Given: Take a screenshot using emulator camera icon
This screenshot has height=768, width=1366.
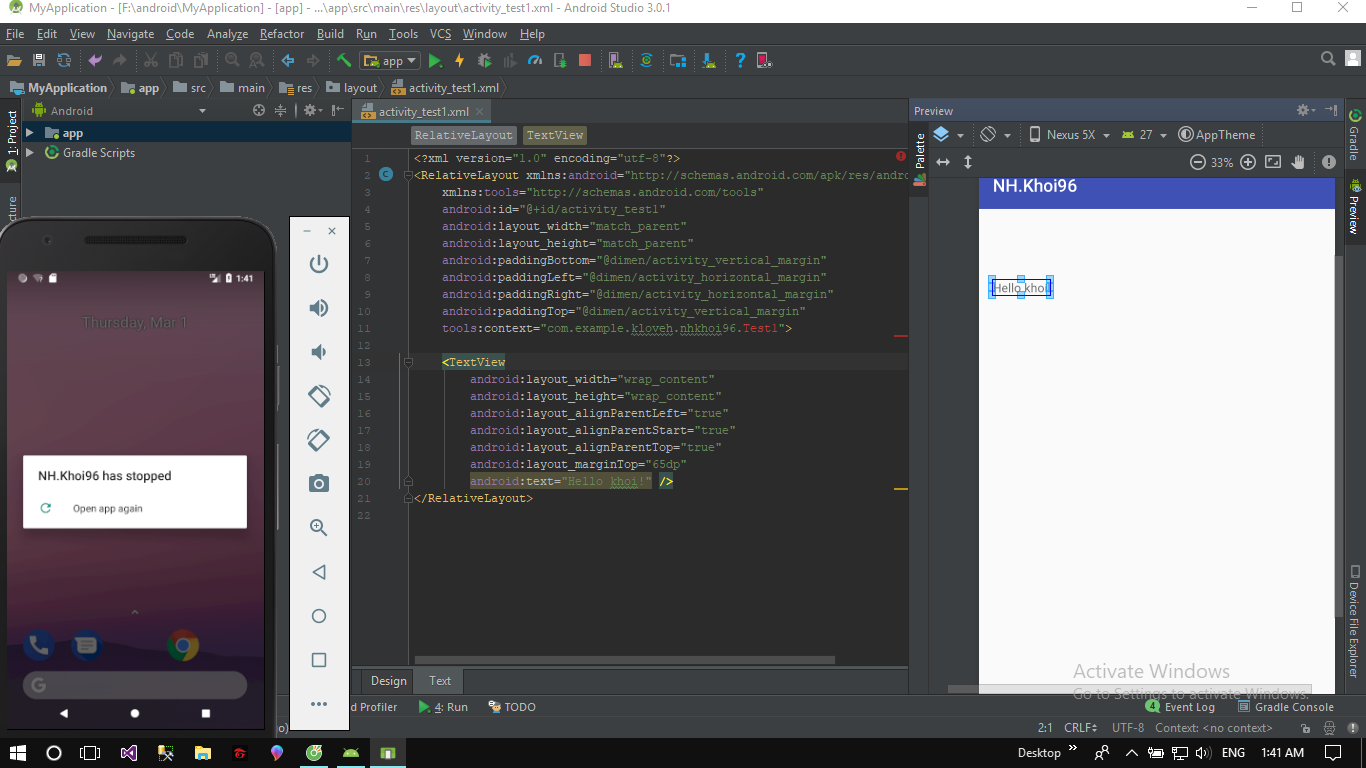Looking at the screenshot, I should click(x=319, y=484).
